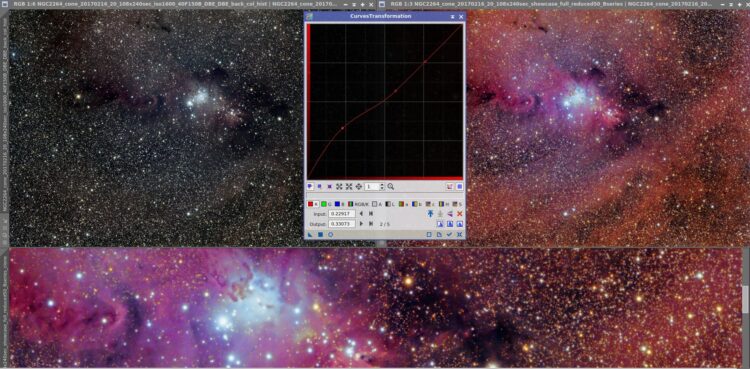Select the CIE L lightness channel

(390, 204)
